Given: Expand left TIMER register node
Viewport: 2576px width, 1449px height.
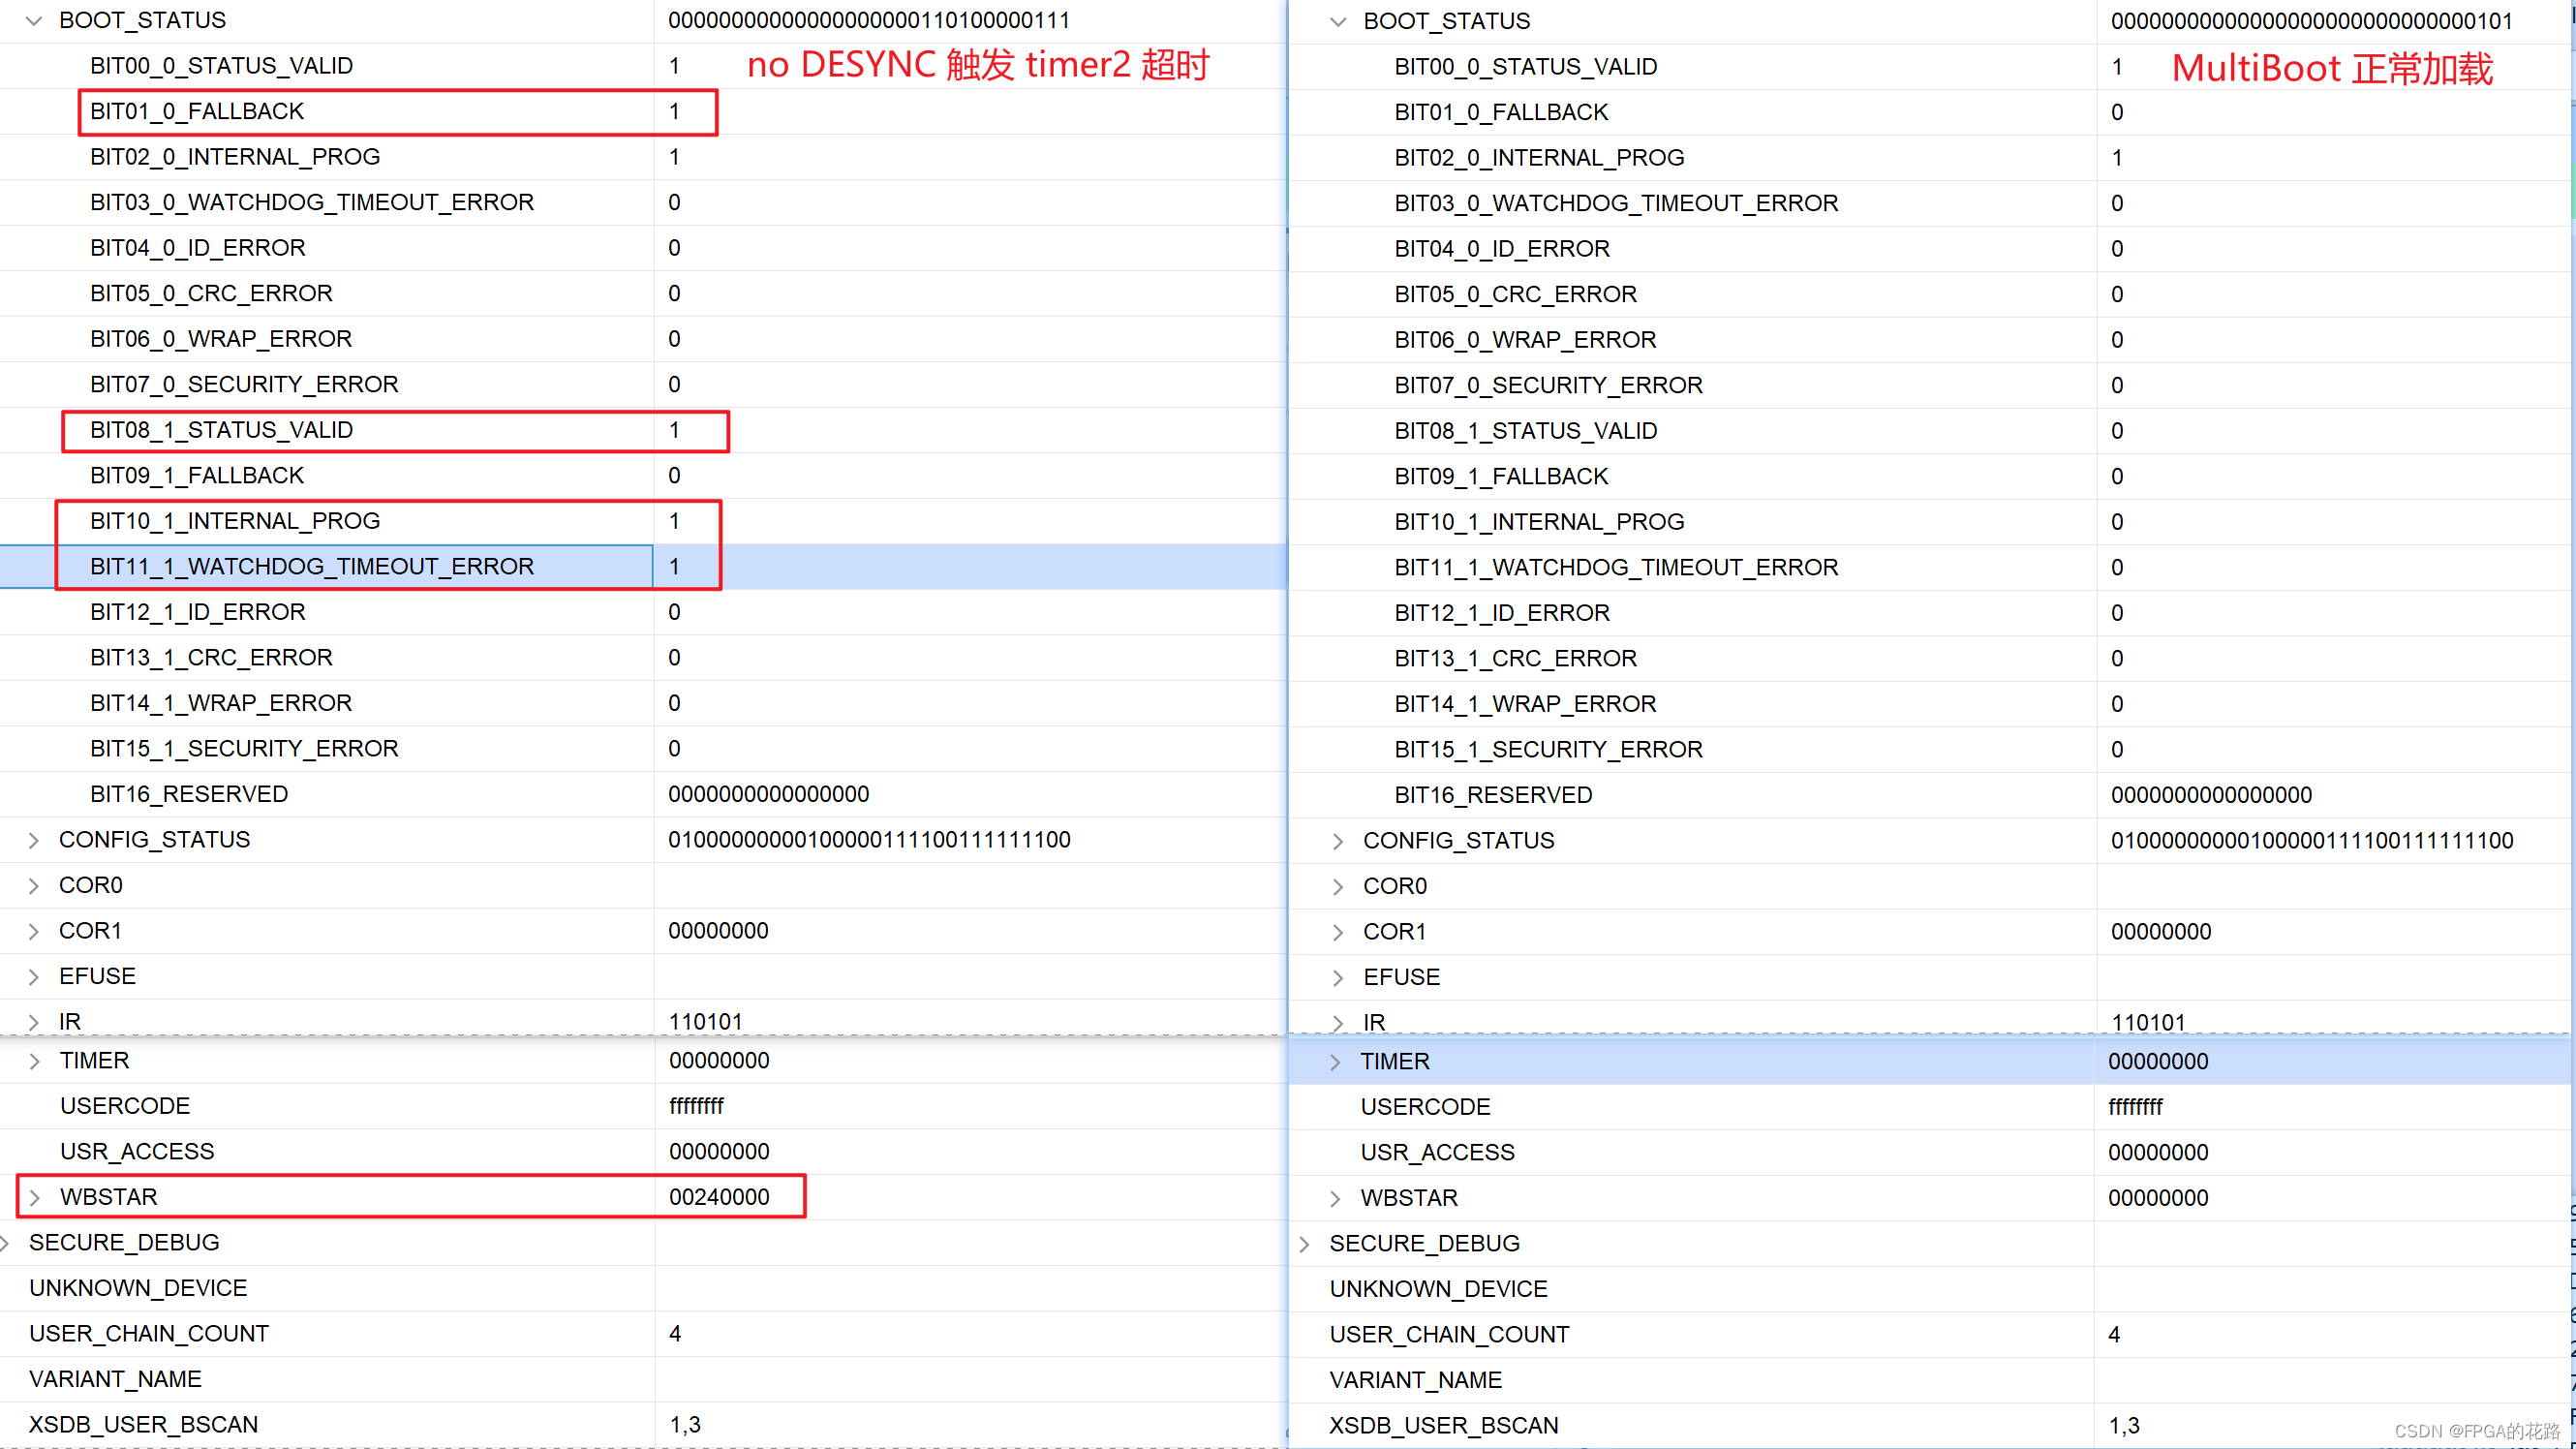Looking at the screenshot, I should (x=34, y=1061).
